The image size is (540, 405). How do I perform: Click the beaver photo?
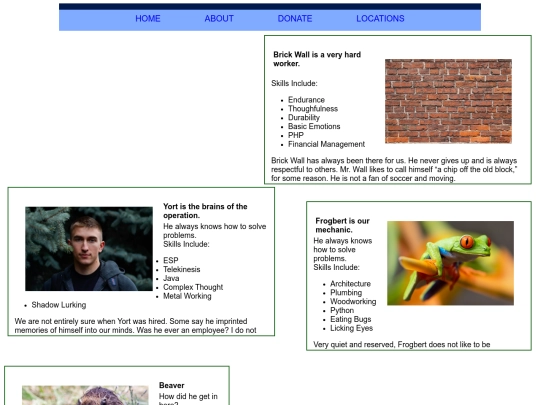coord(85,395)
